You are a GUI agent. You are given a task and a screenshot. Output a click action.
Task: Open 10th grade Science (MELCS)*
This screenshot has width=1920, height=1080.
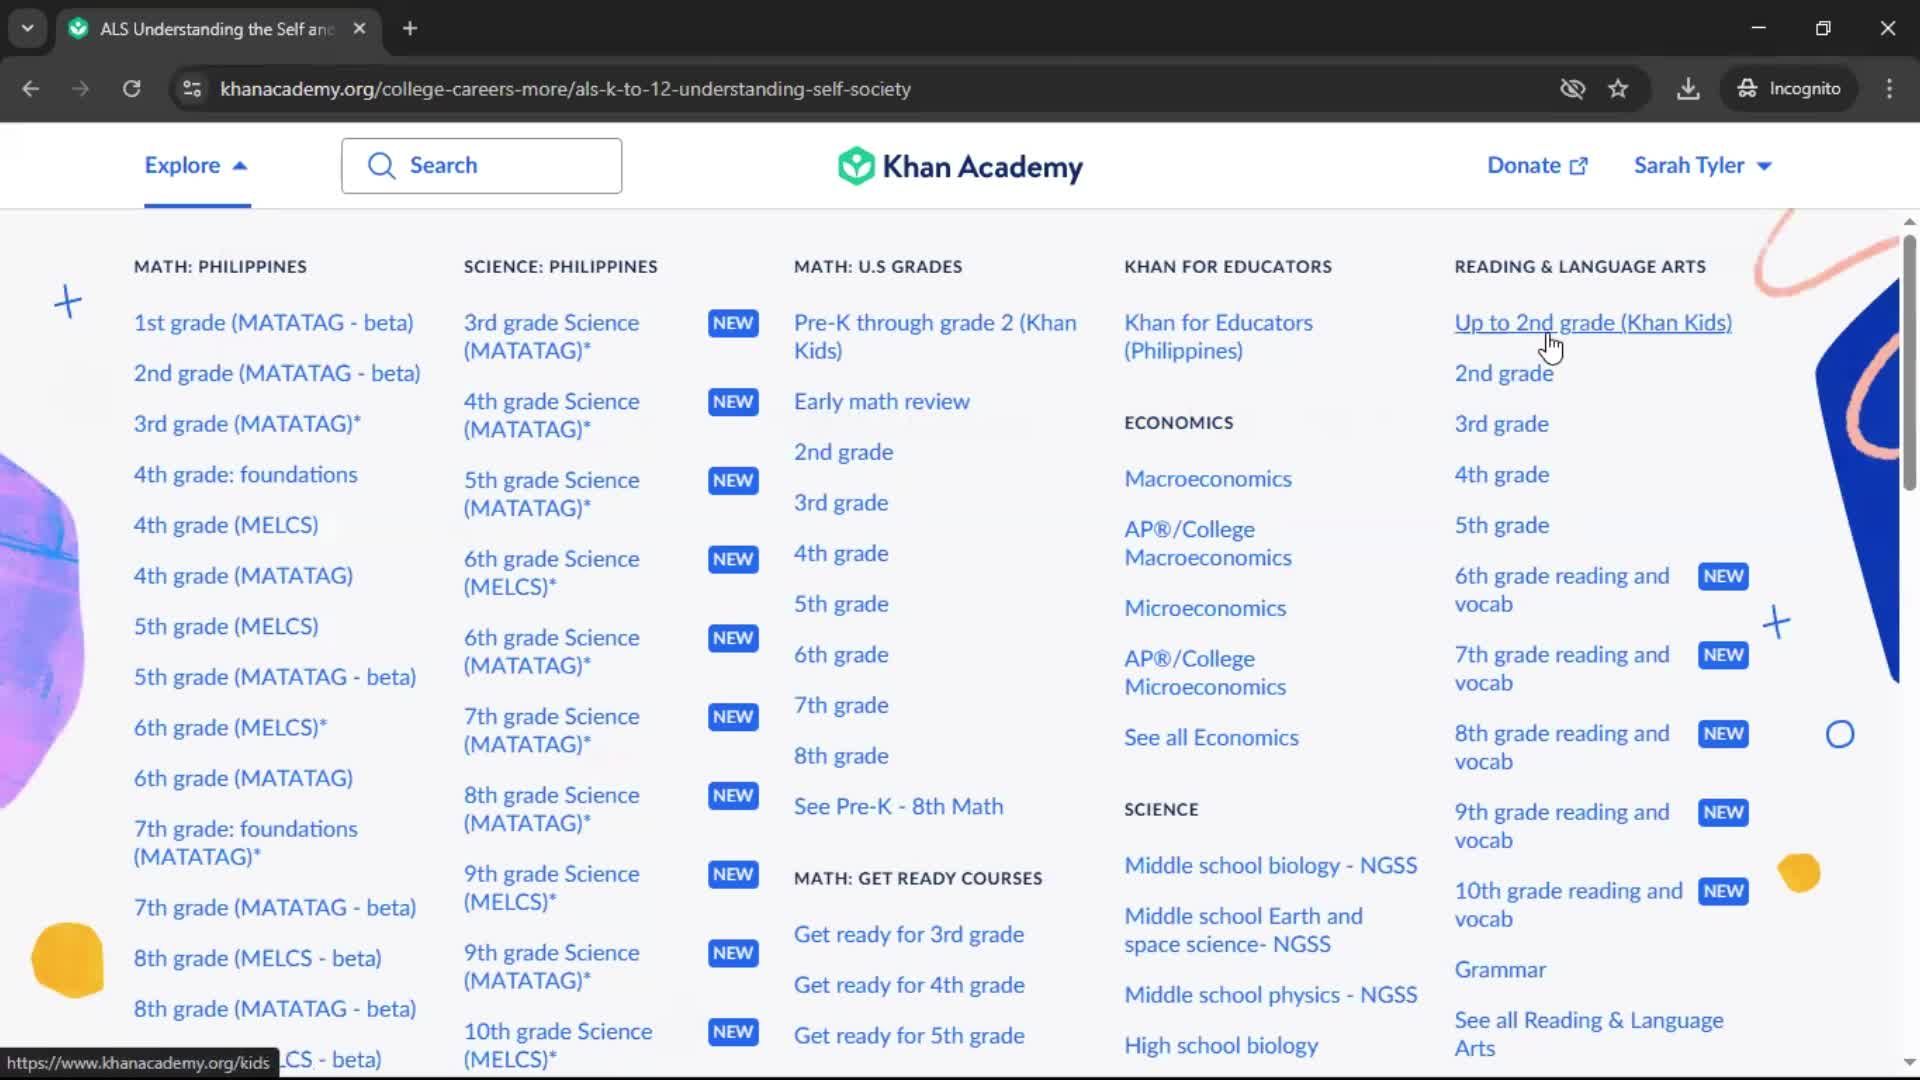click(x=557, y=1045)
